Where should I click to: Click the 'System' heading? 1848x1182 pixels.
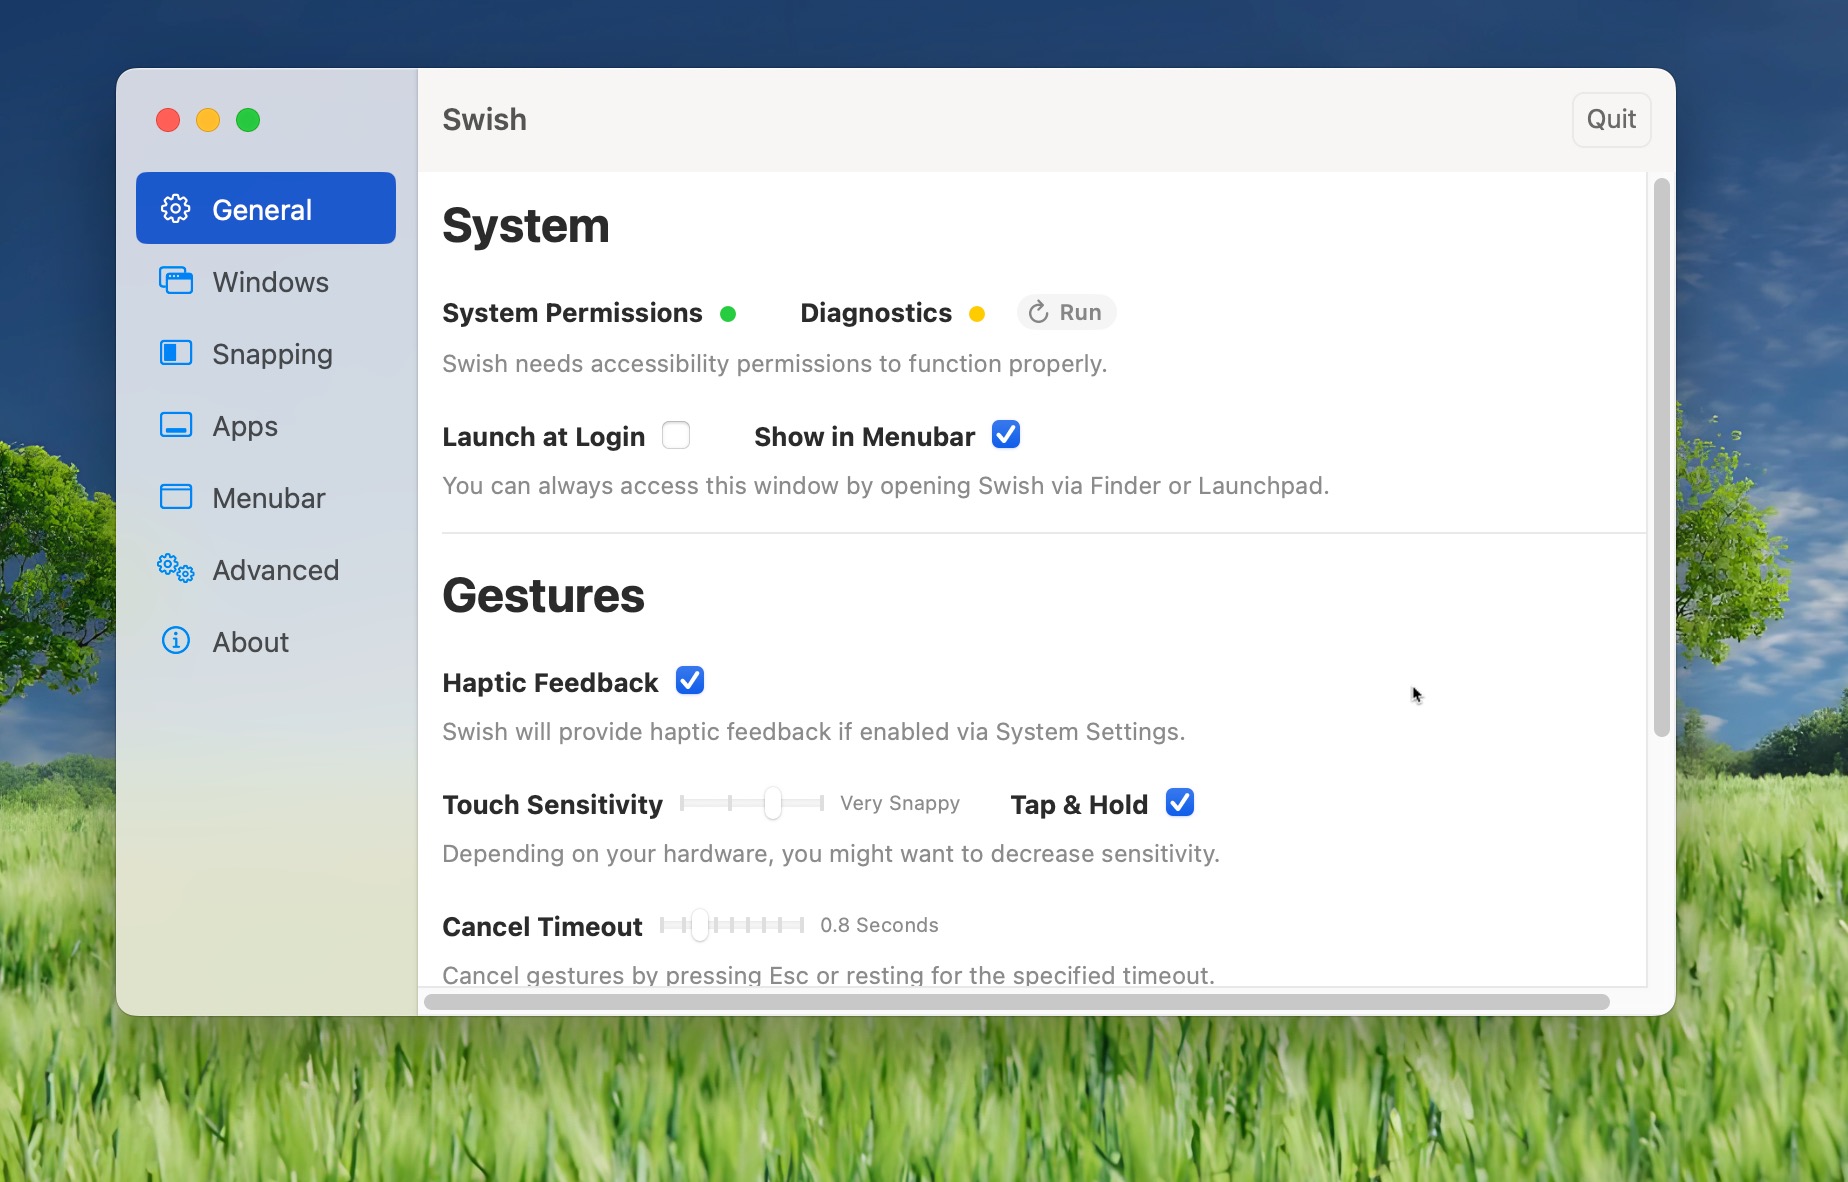(x=526, y=226)
